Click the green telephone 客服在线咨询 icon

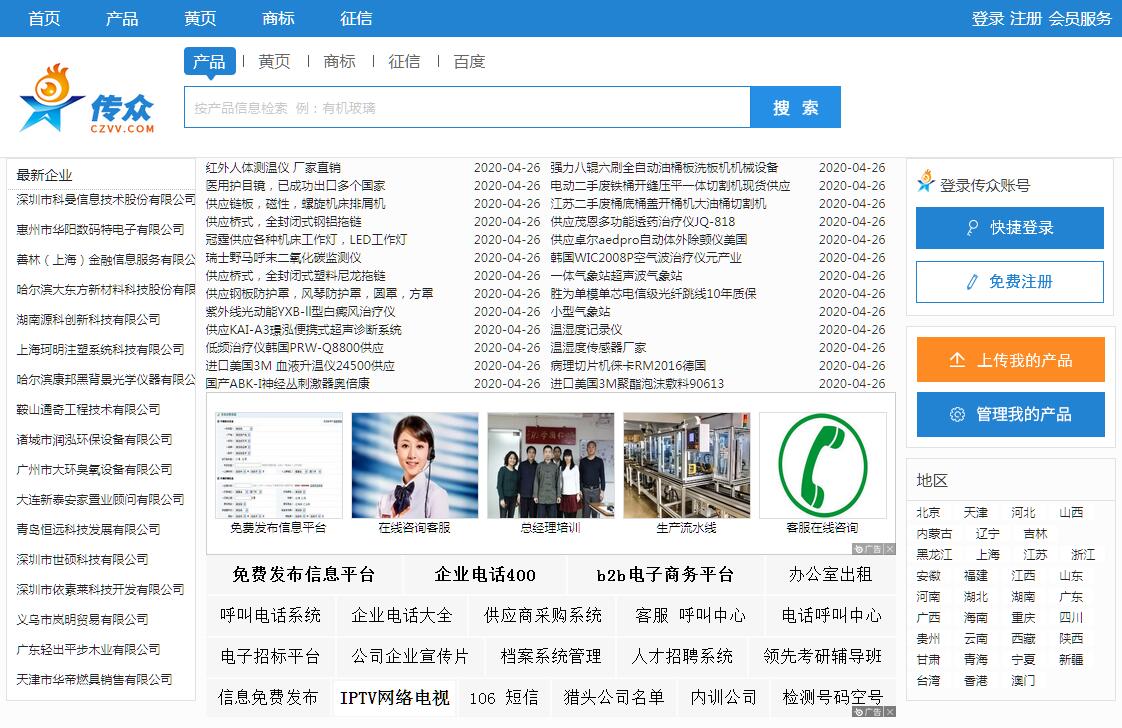[x=822, y=465]
